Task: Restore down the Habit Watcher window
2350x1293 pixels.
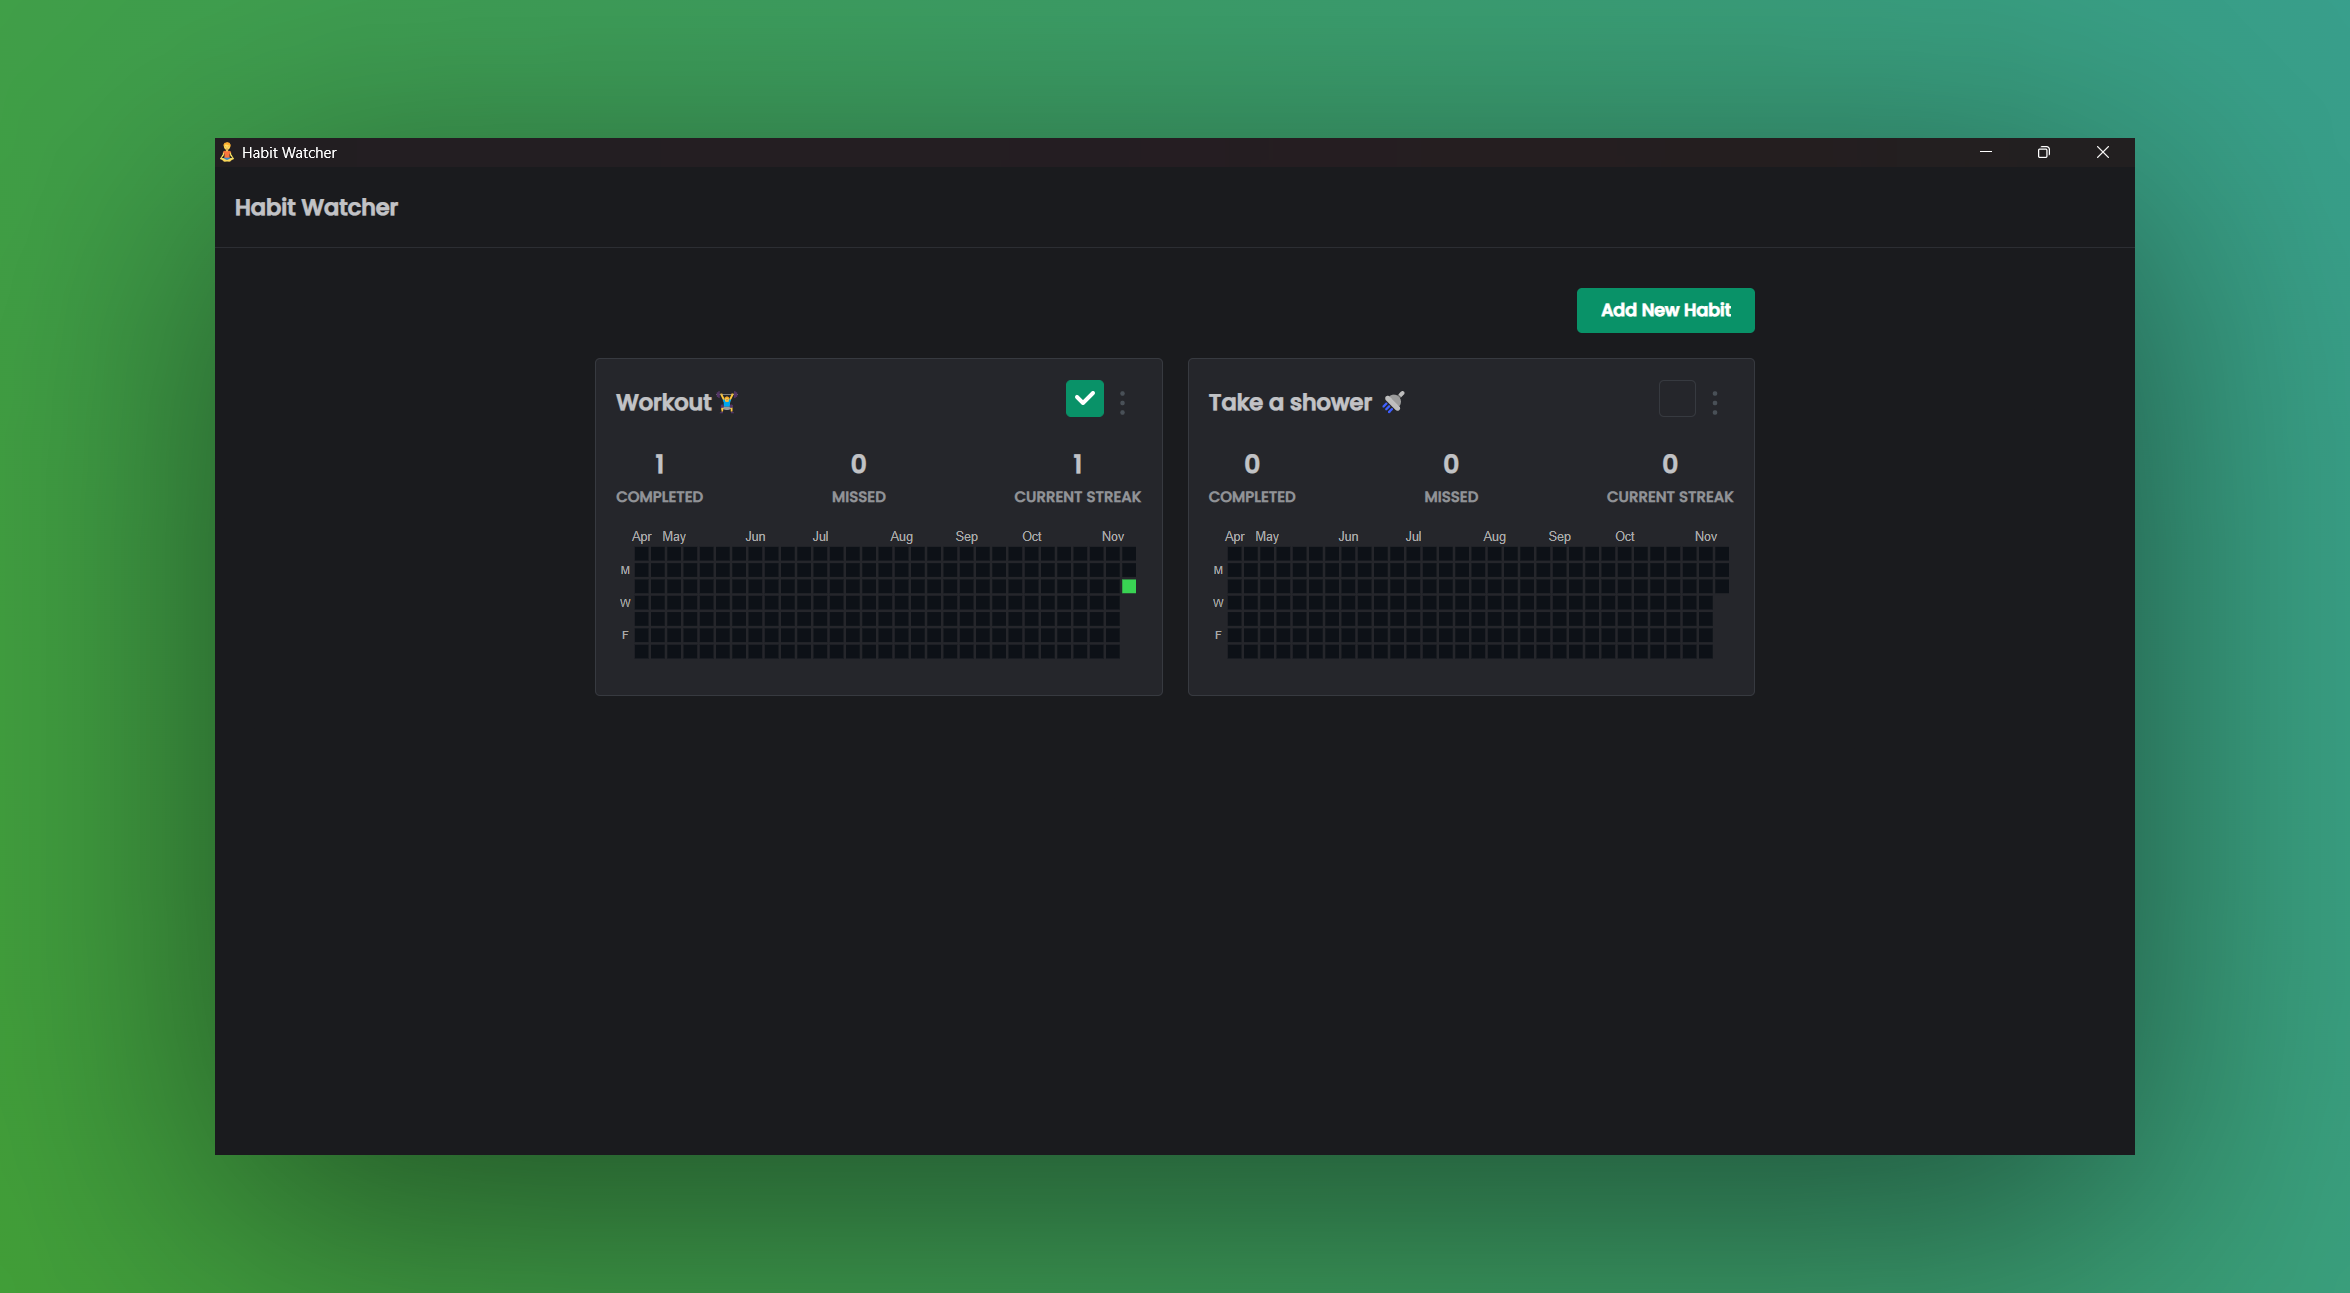Action: coord(2043,152)
